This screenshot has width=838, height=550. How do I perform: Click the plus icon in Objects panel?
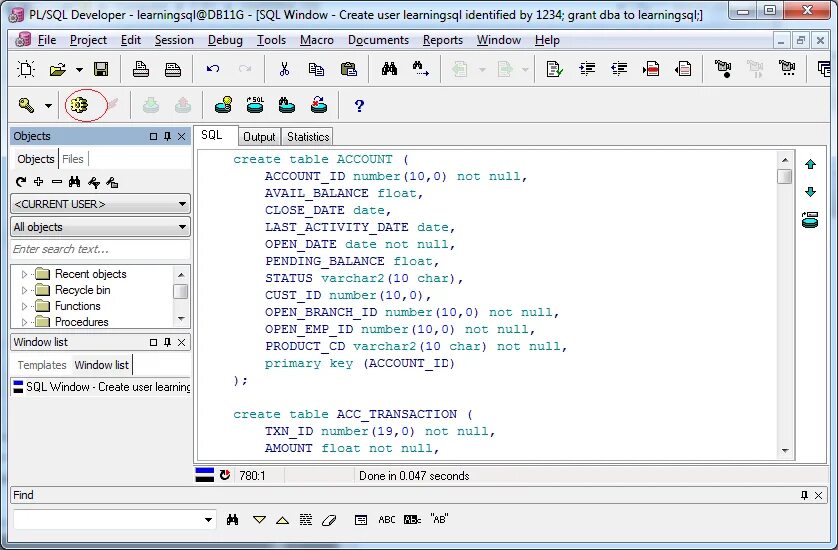(38, 182)
